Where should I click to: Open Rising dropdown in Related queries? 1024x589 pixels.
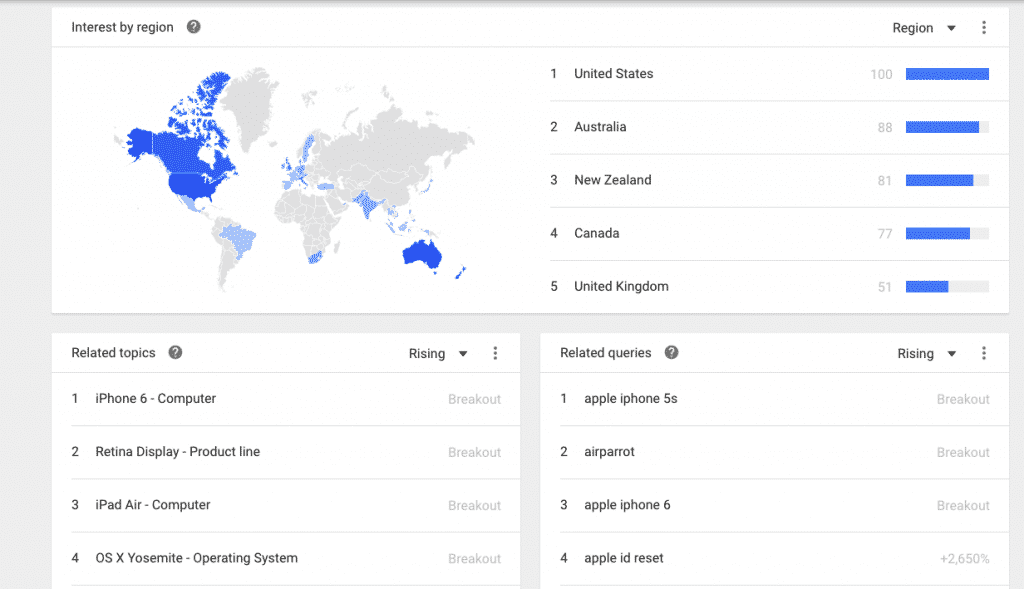click(927, 353)
